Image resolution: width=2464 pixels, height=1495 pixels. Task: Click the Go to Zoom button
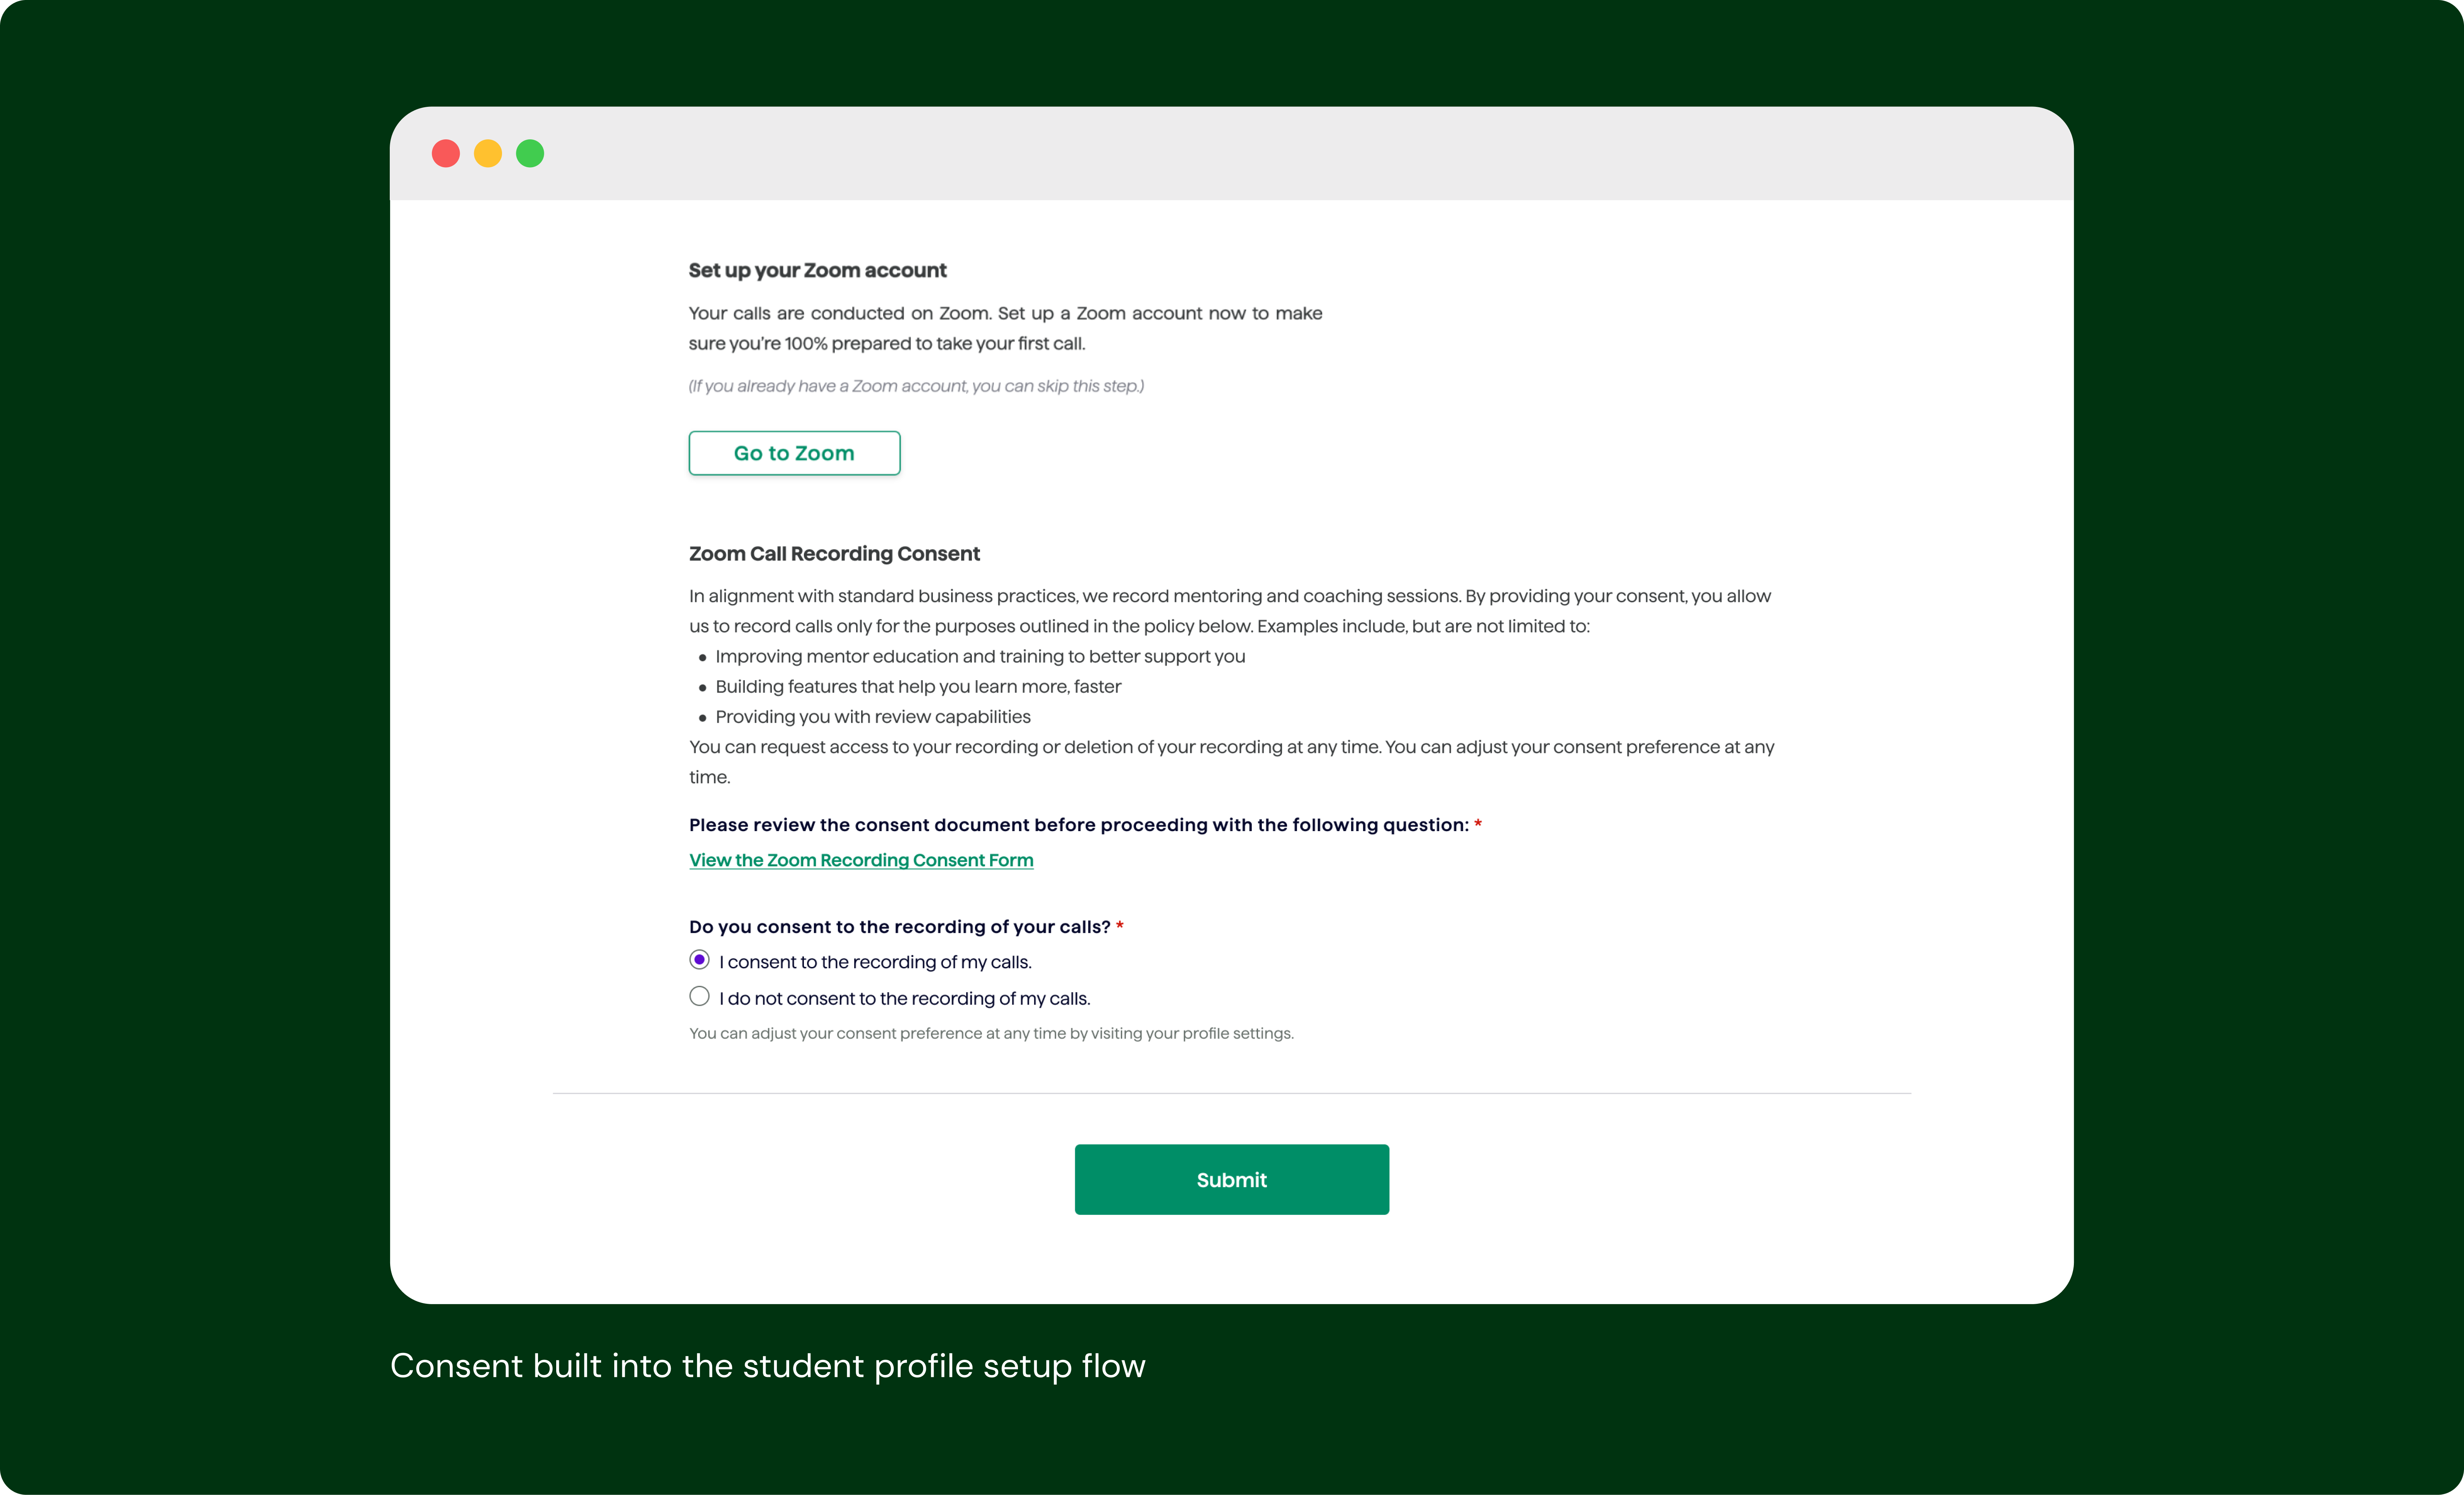click(x=794, y=453)
